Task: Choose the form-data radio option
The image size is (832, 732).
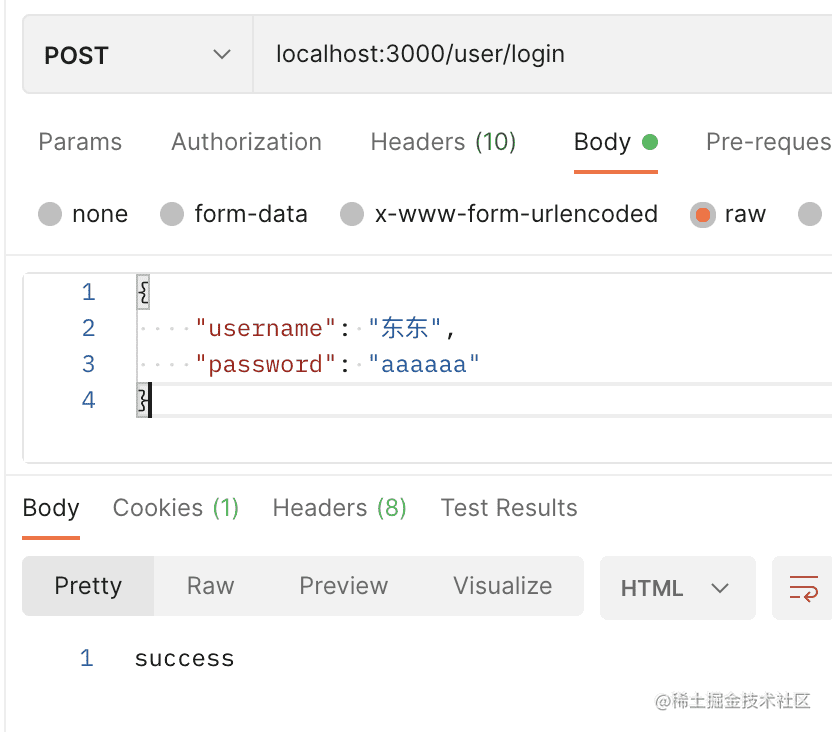Action: click(x=173, y=214)
